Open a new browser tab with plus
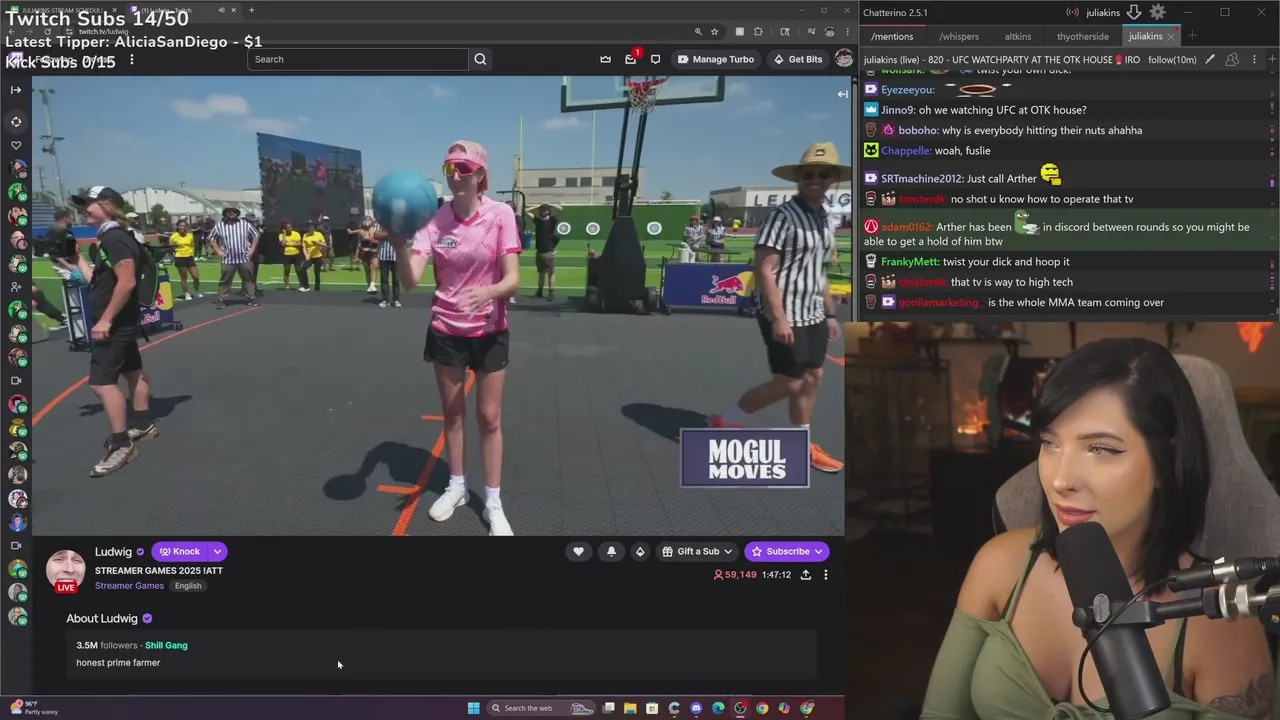Screen dimensions: 1280x720 click(x=251, y=10)
